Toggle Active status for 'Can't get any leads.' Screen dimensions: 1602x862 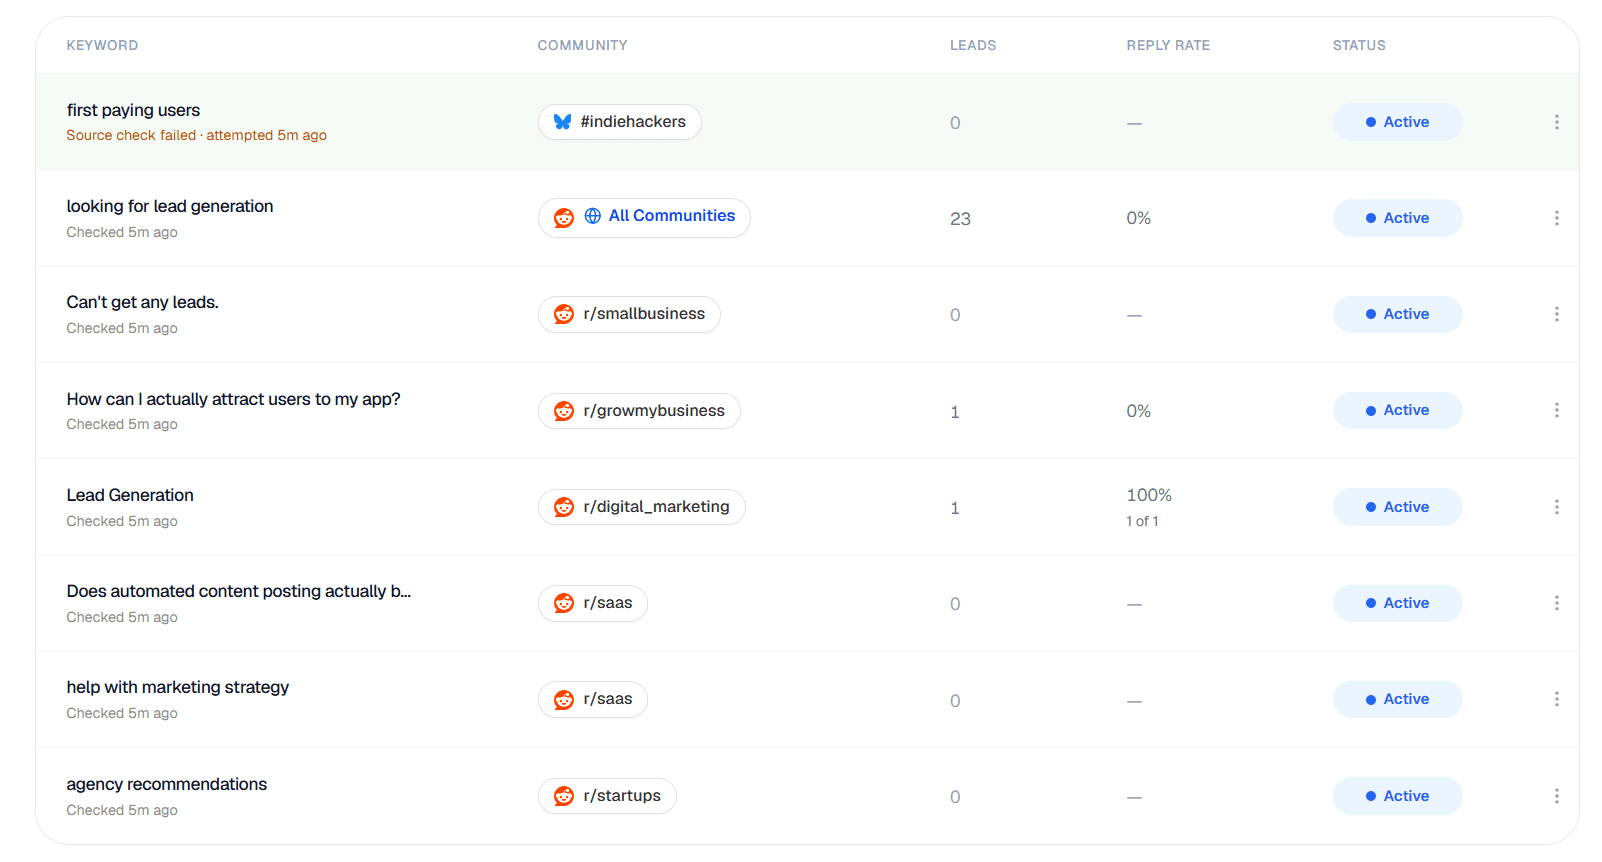pos(1397,314)
